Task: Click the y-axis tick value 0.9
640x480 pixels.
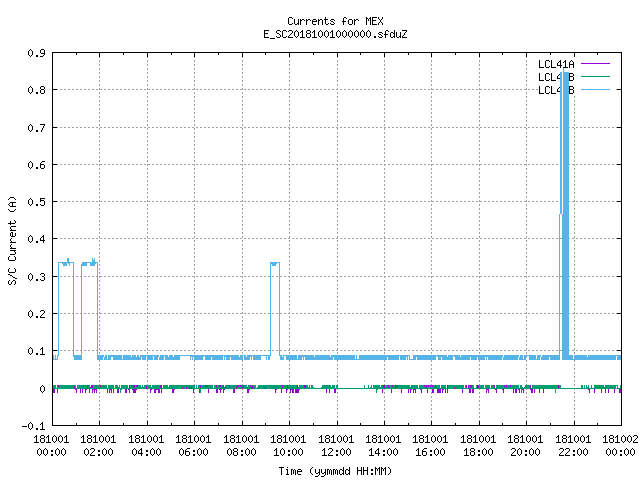Action: coord(36,53)
